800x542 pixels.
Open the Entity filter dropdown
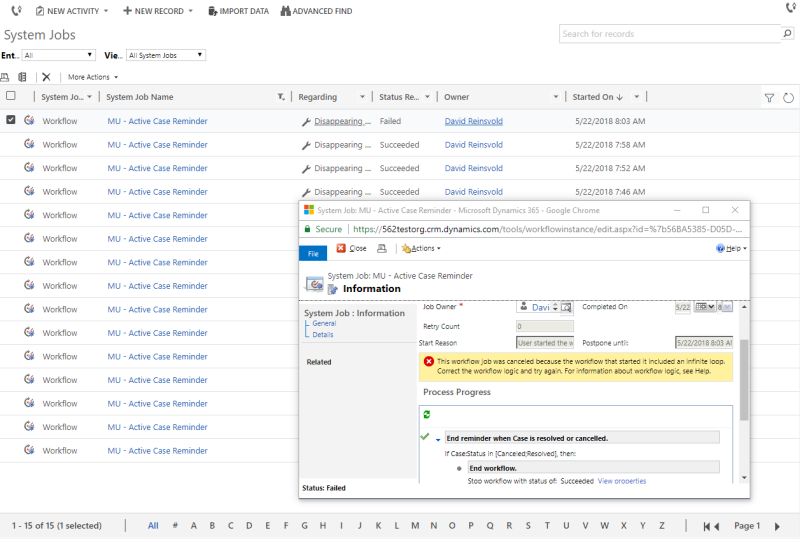[x=59, y=55]
